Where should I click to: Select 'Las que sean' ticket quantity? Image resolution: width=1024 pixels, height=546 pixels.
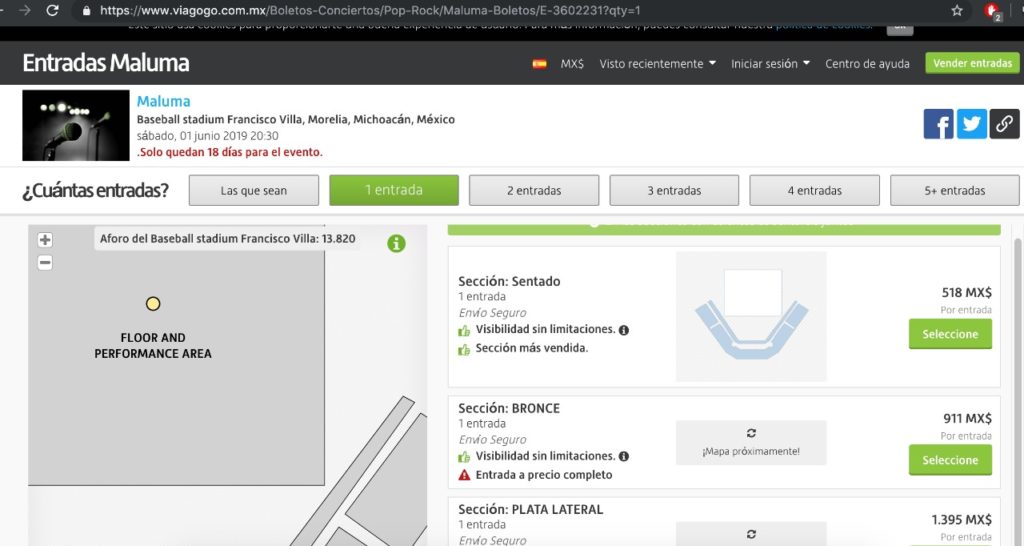click(254, 191)
